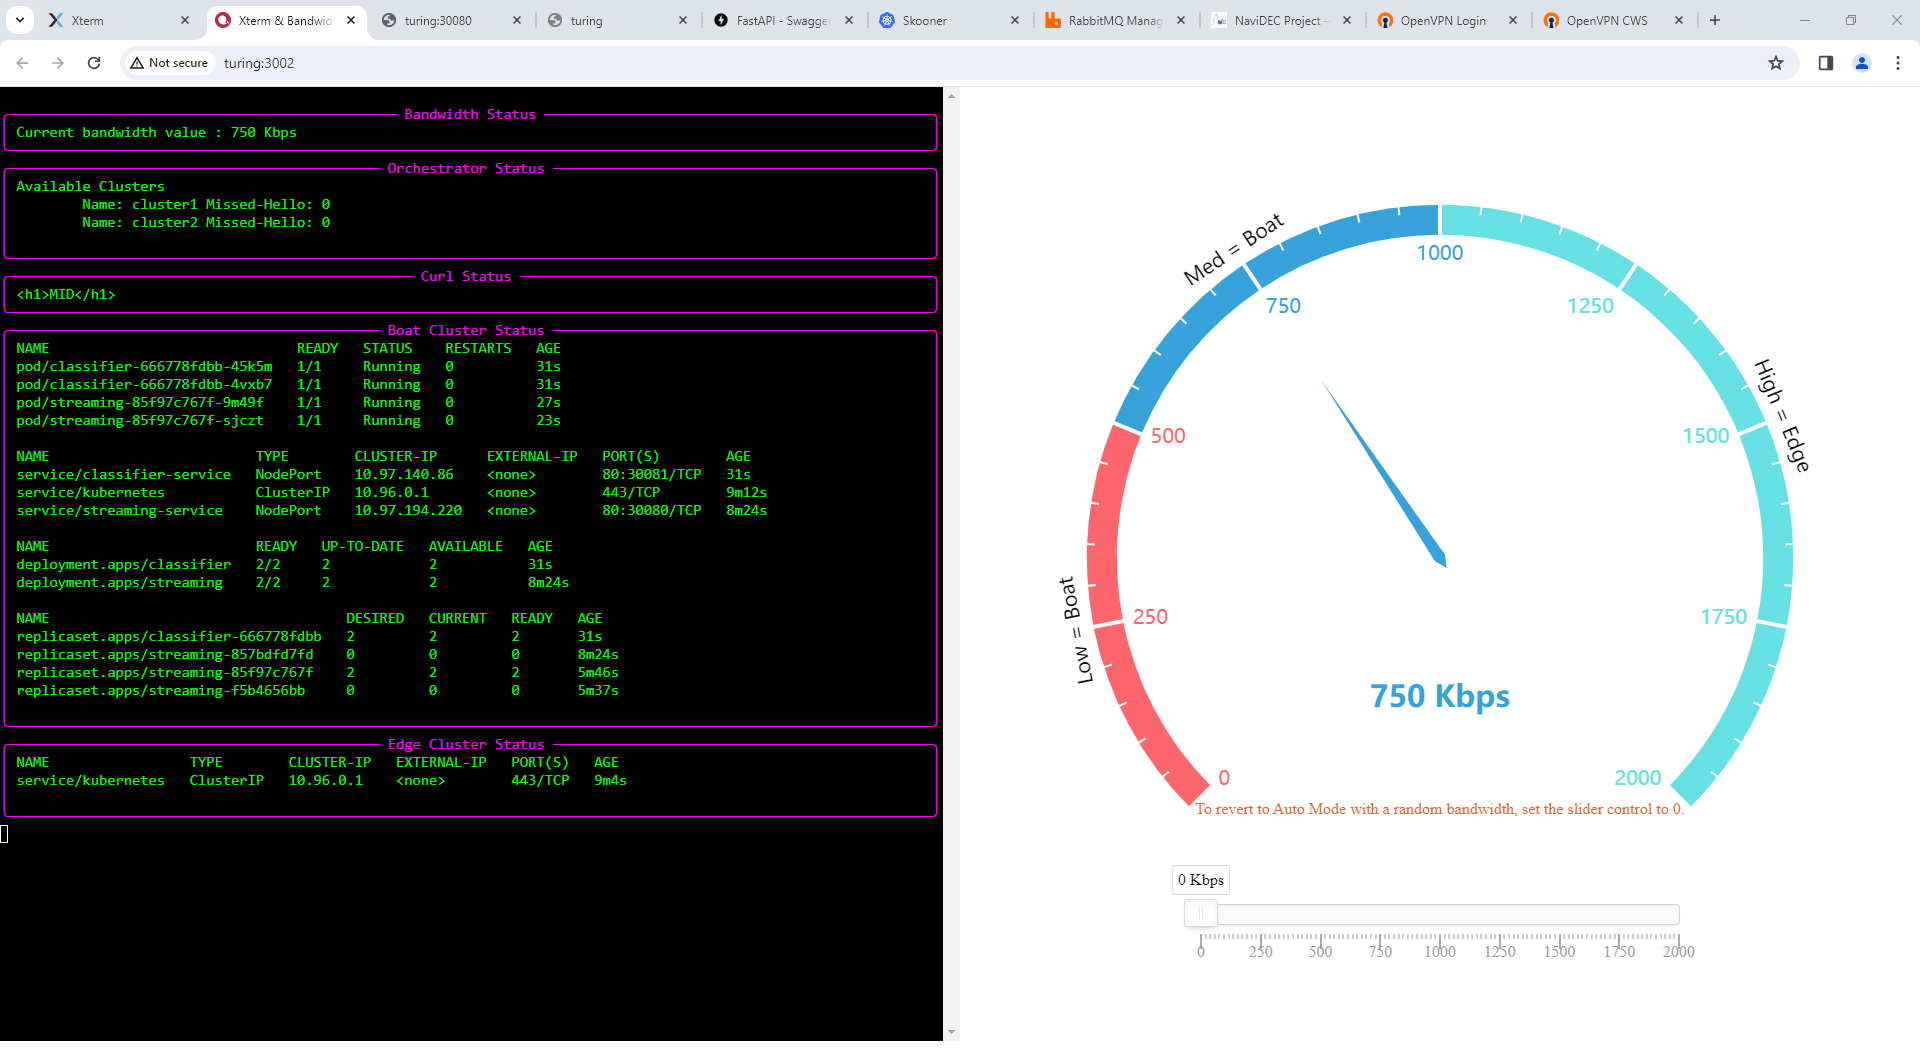1920x1050 pixels.
Task: Click the pod/classifier-666778fdbb-45k5m row
Action: 288,366
